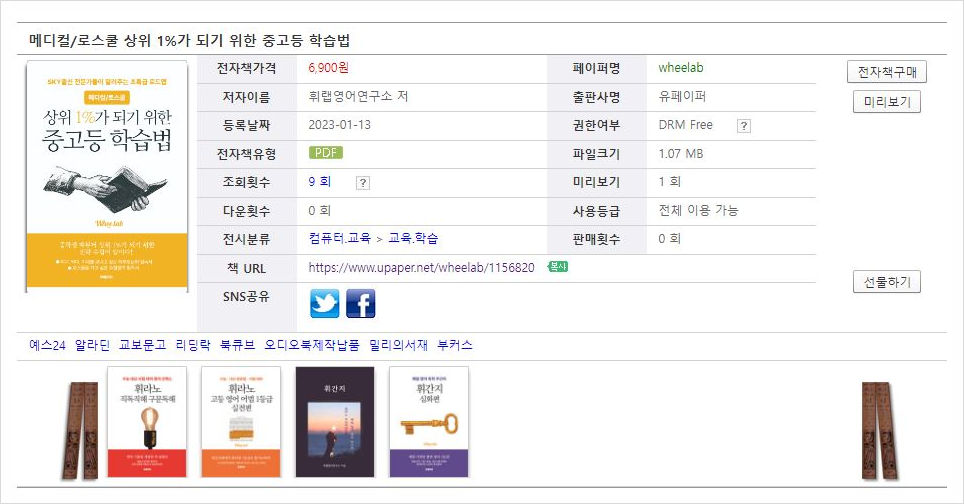Open the wheelab paper name link
The image size is (964, 504).
point(681,69)
